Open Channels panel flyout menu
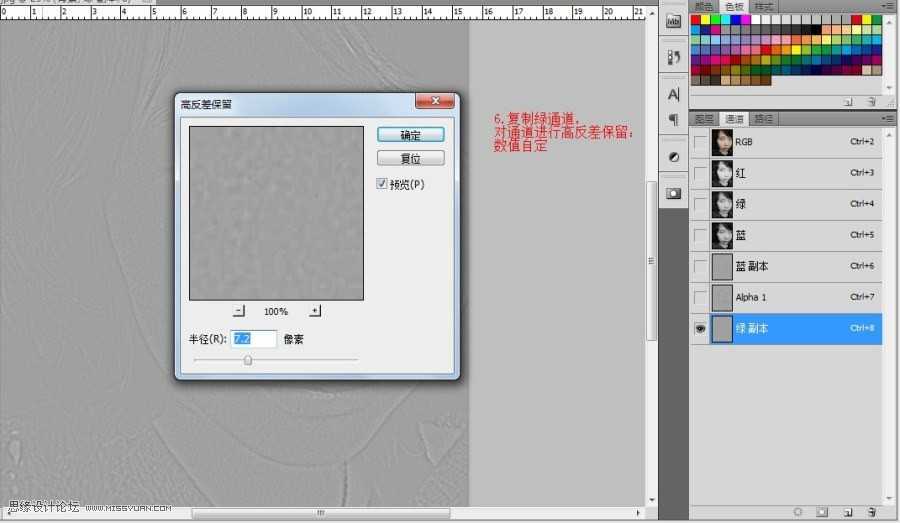The image size is (900, 523). click(887, 119)
